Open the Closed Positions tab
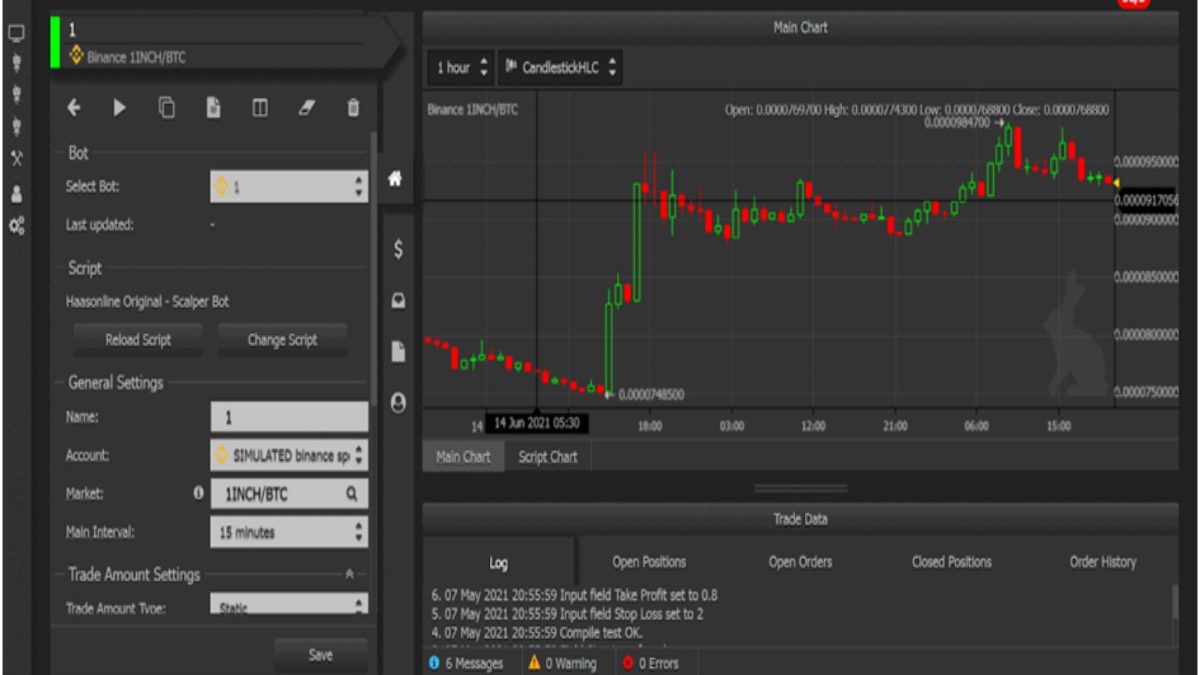 tap(951, 562)
